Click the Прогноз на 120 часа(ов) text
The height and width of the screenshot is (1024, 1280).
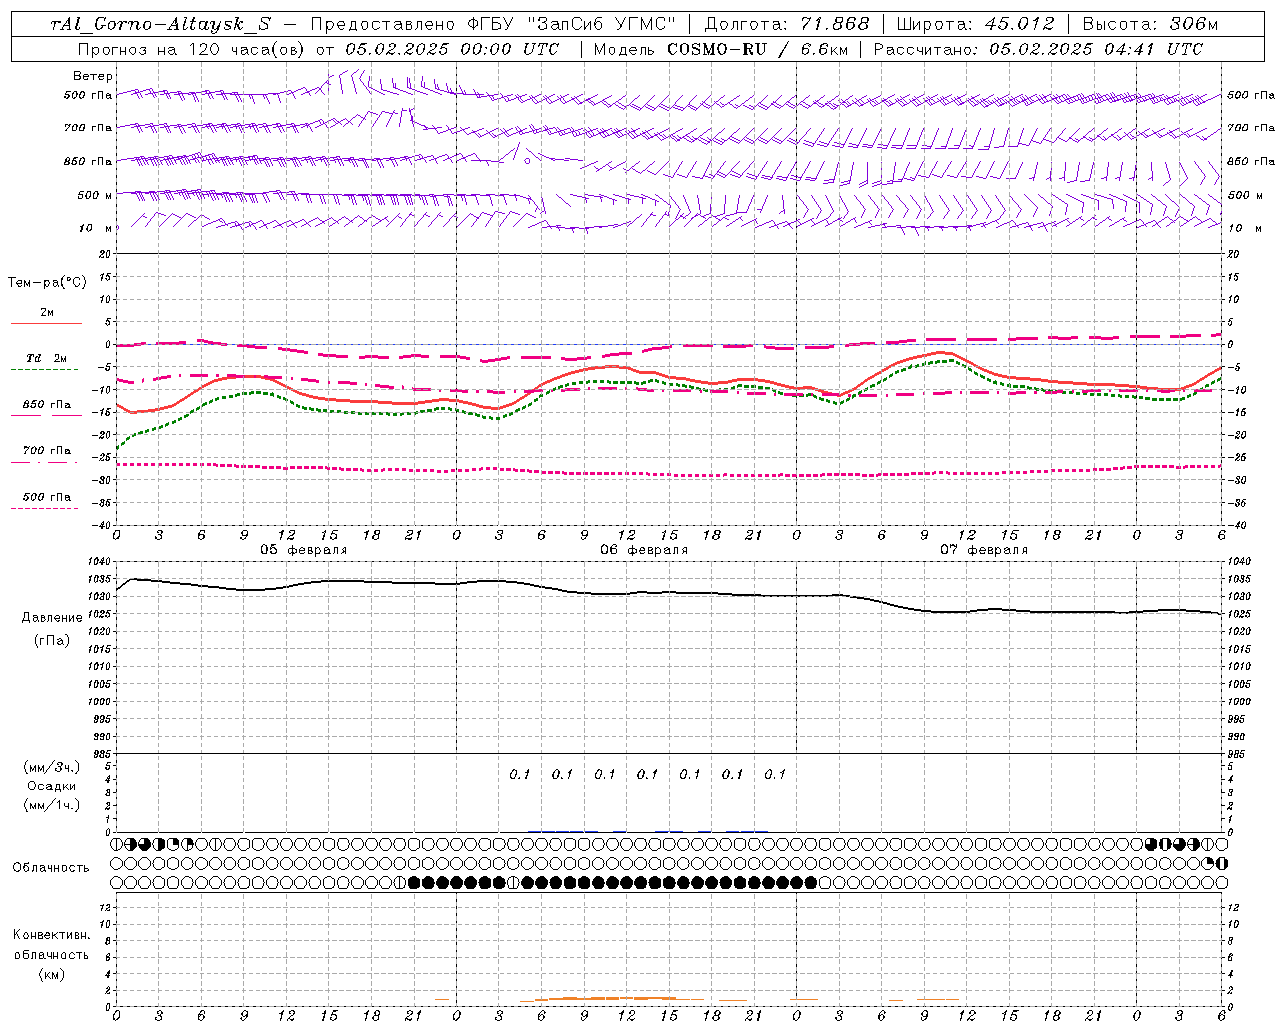[190, 49]
